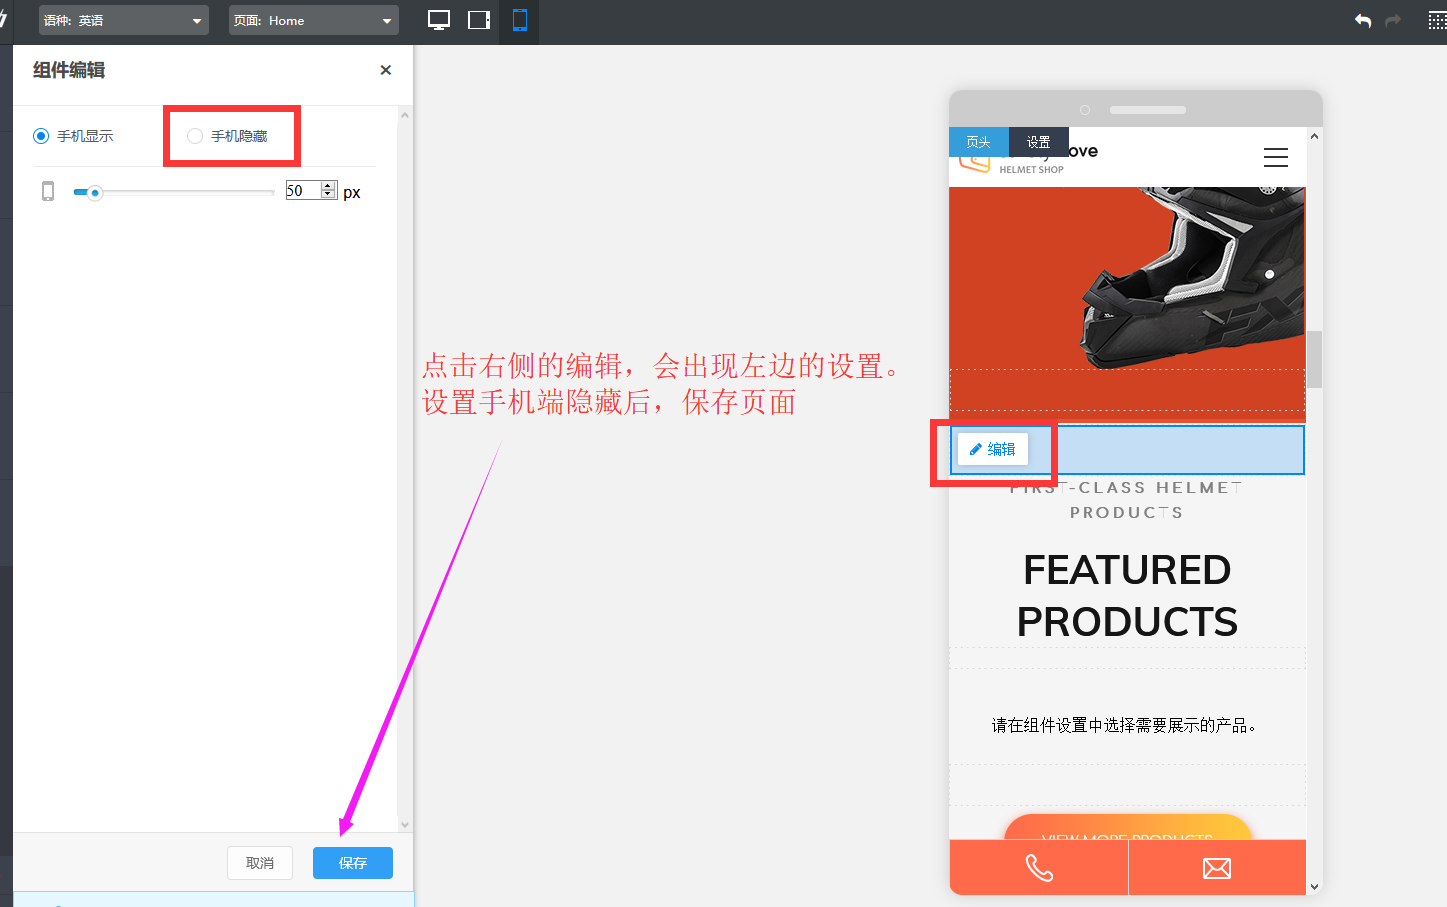
Task: Tap the phone call icon
Action: [1039, 868]
